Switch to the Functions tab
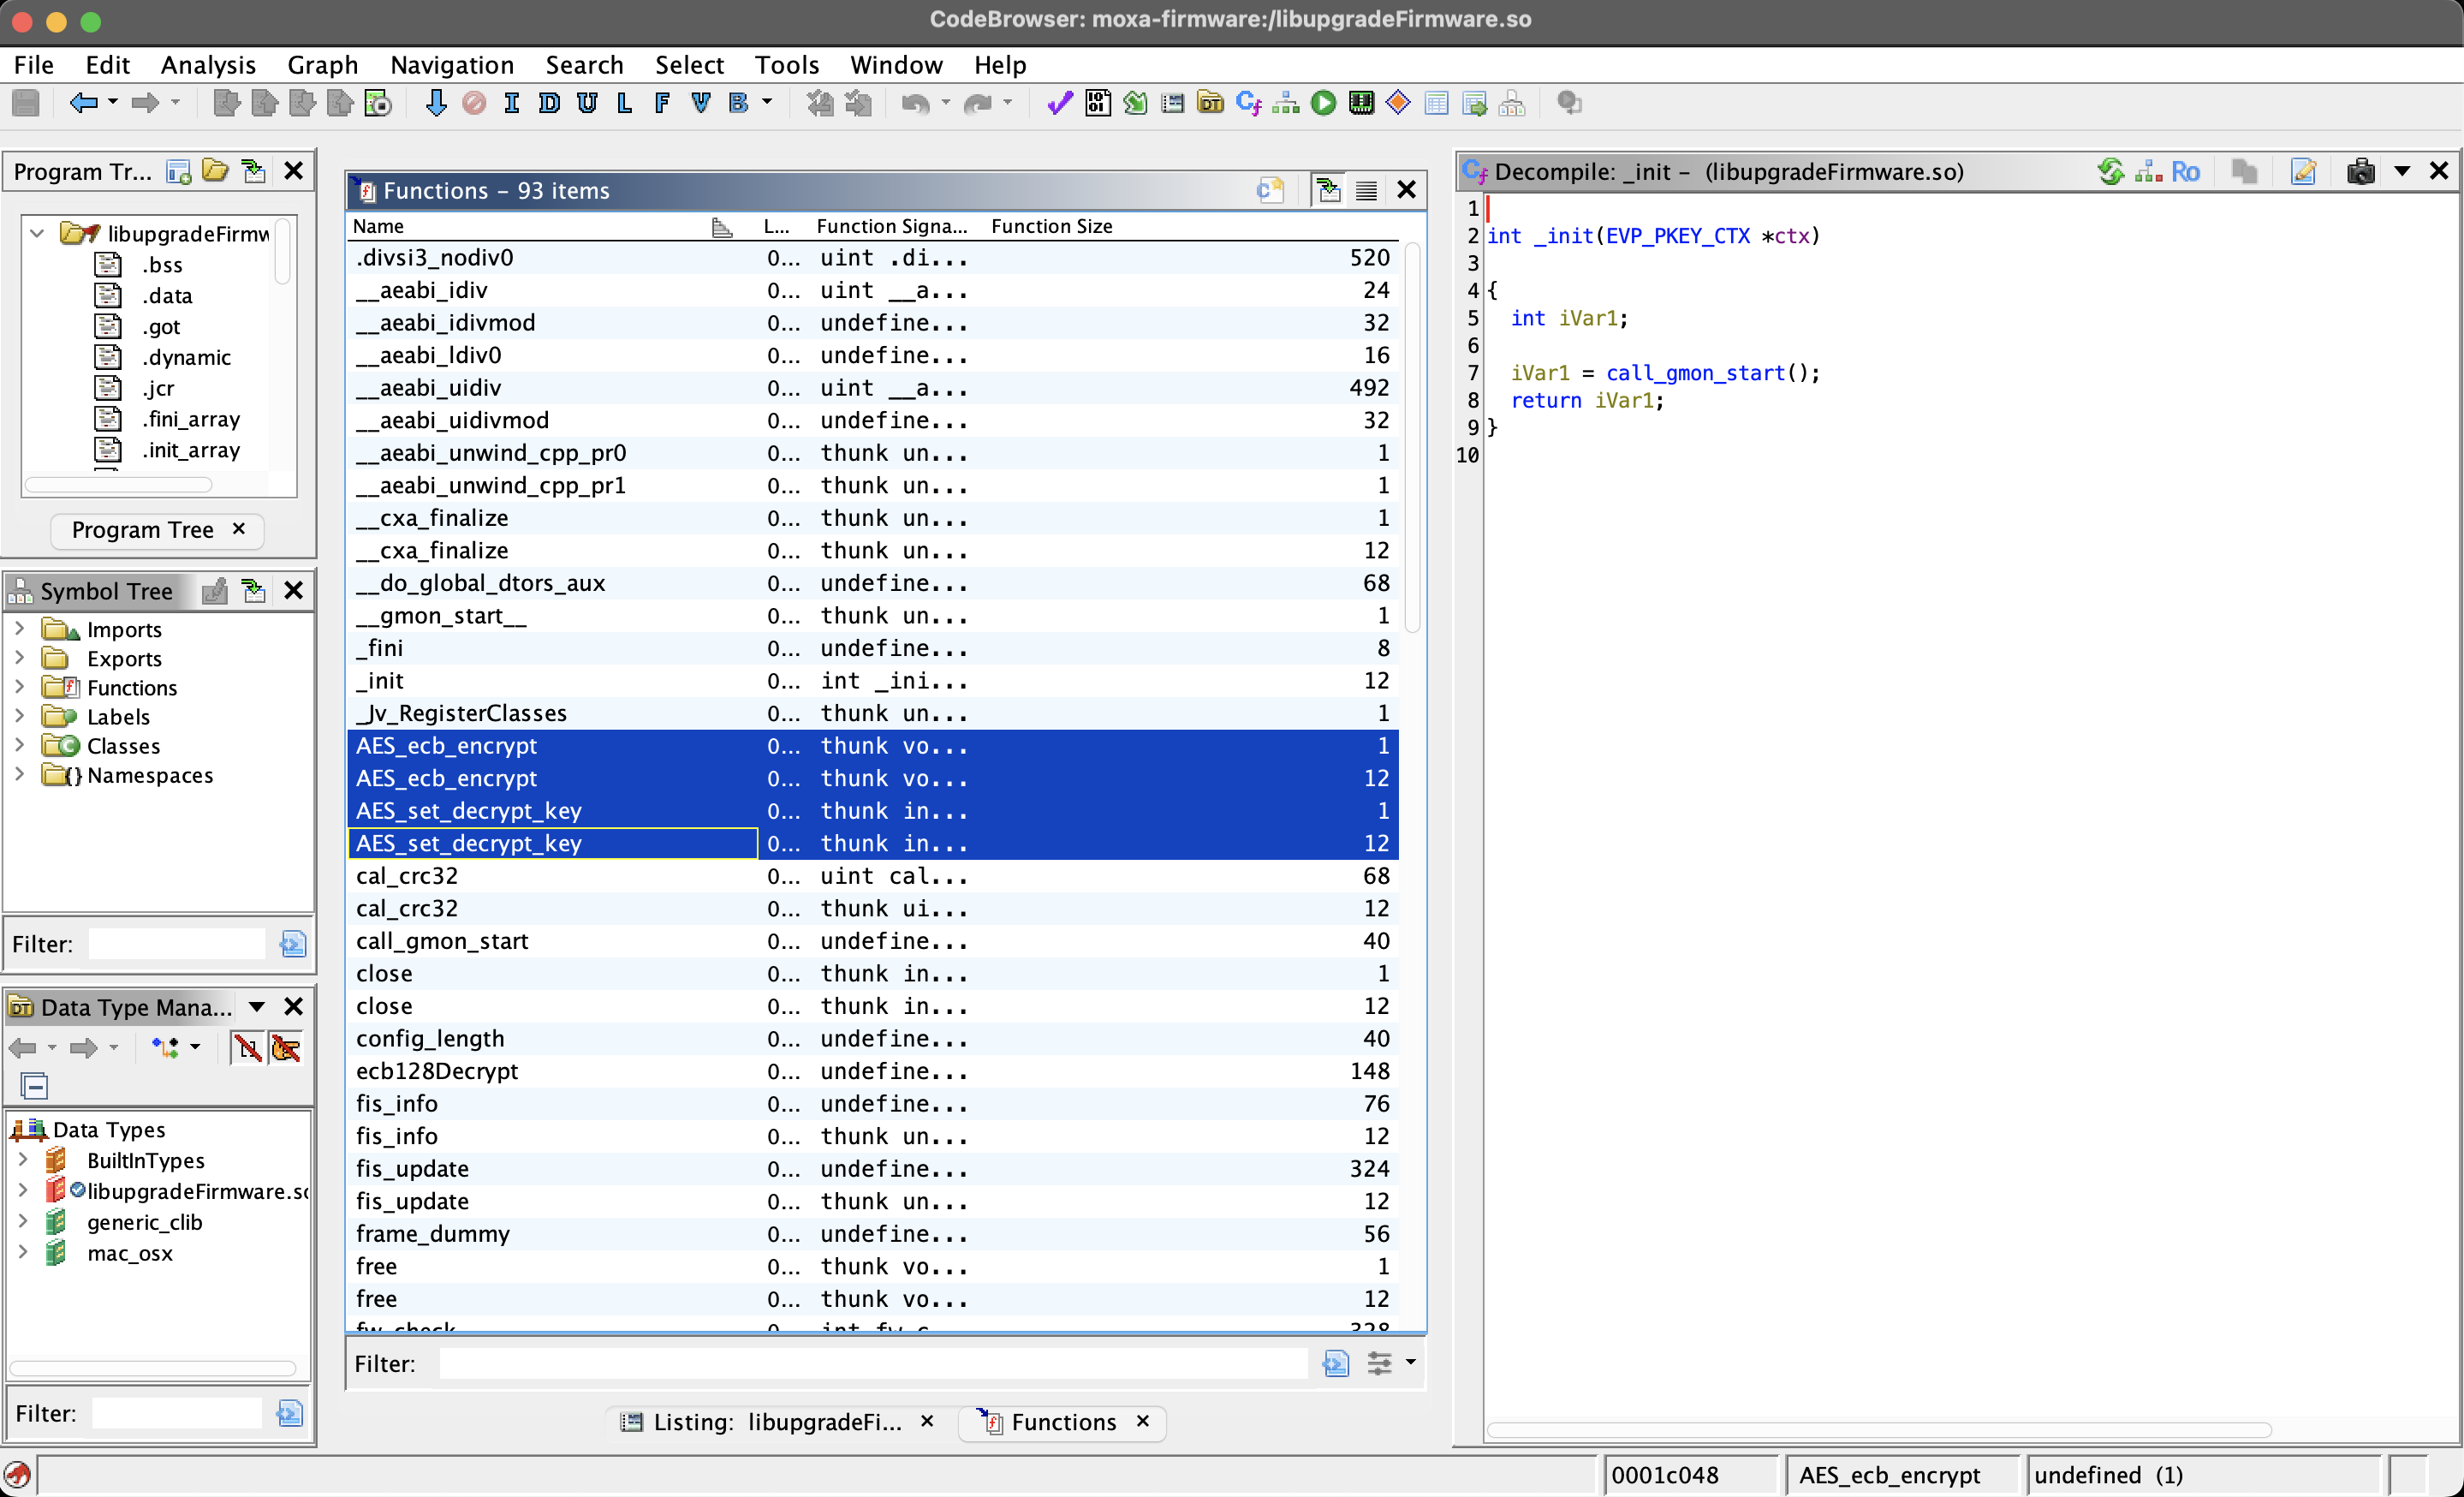 pyautogui.click(x=1063, y=1422)
